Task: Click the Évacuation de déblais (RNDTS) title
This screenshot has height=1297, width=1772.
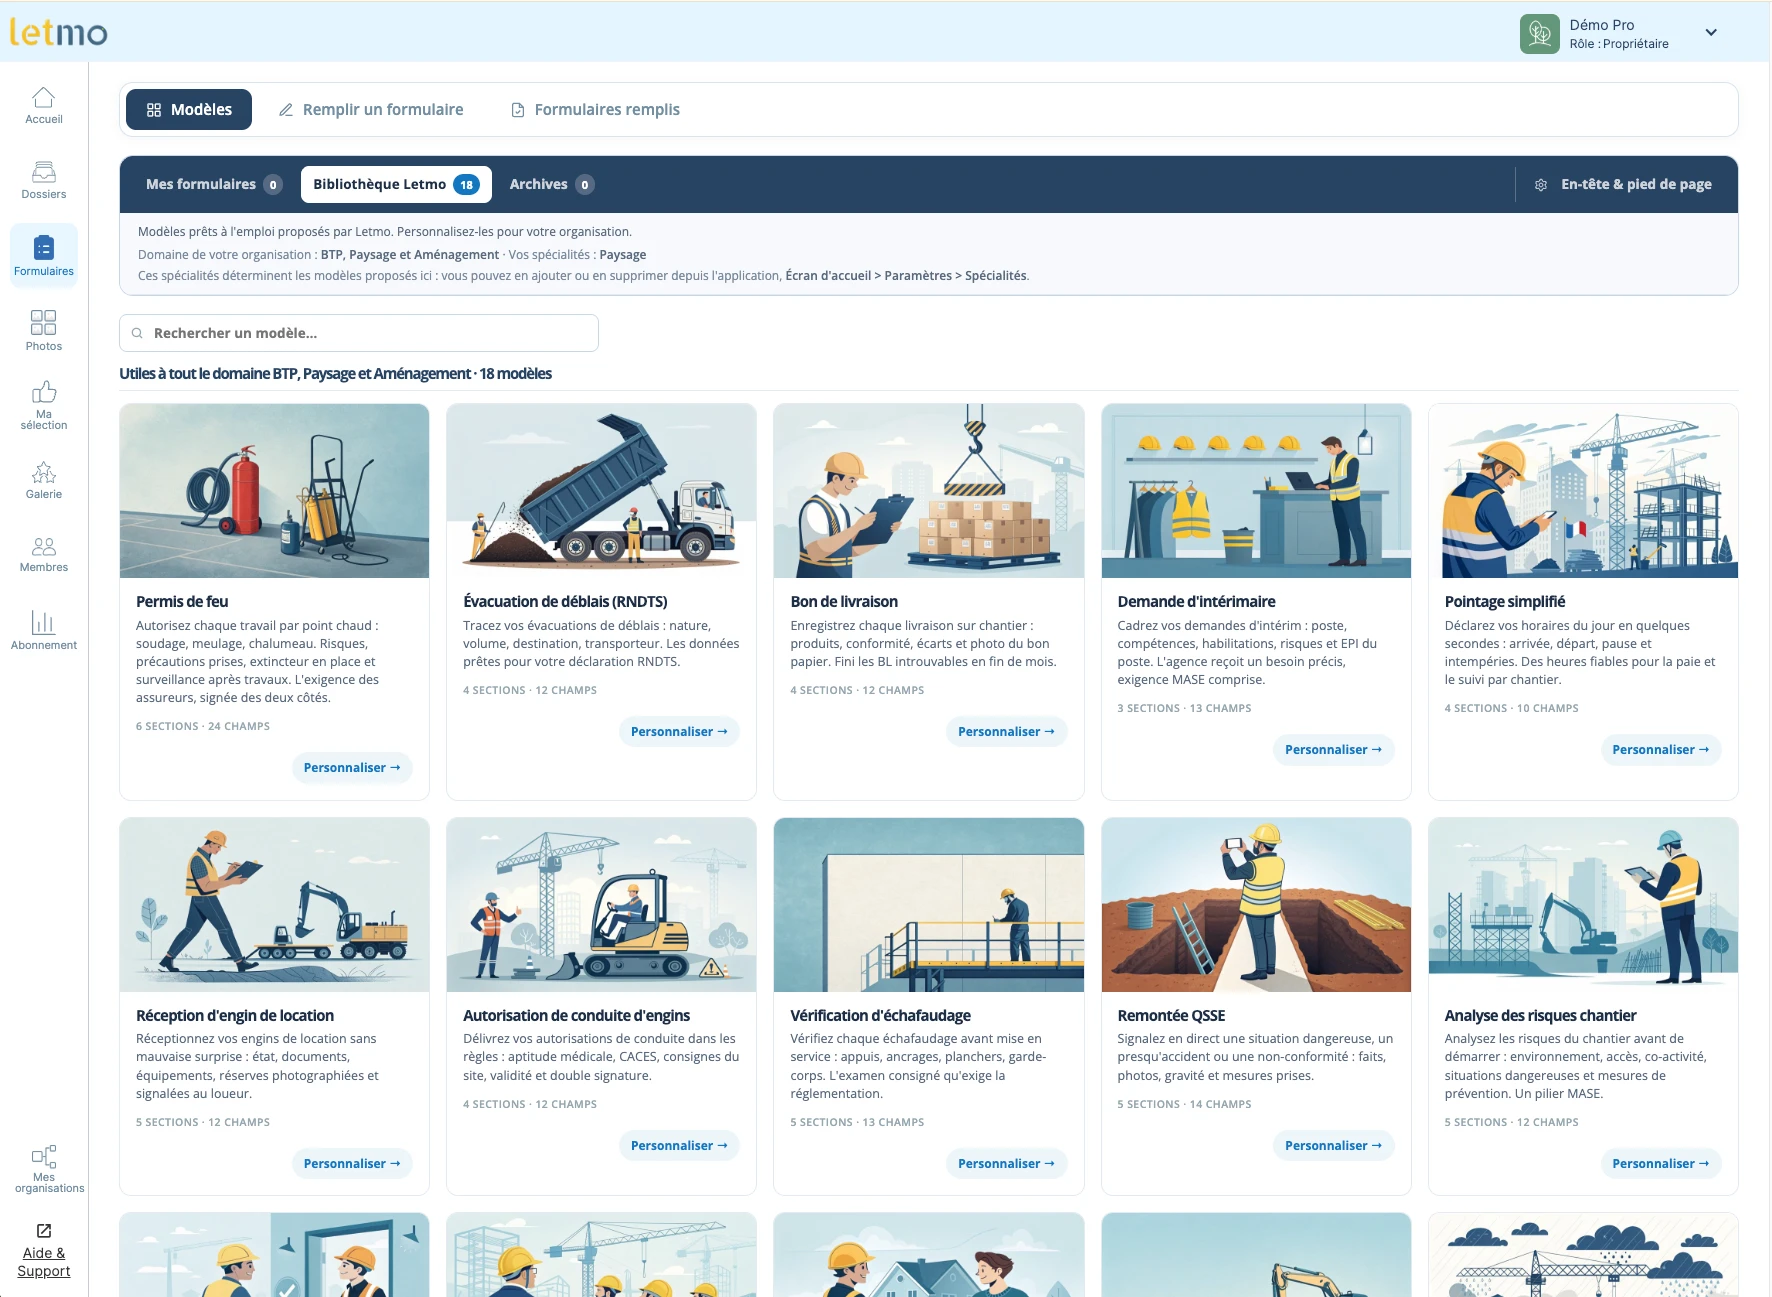Action: click(x=565, y=602)
